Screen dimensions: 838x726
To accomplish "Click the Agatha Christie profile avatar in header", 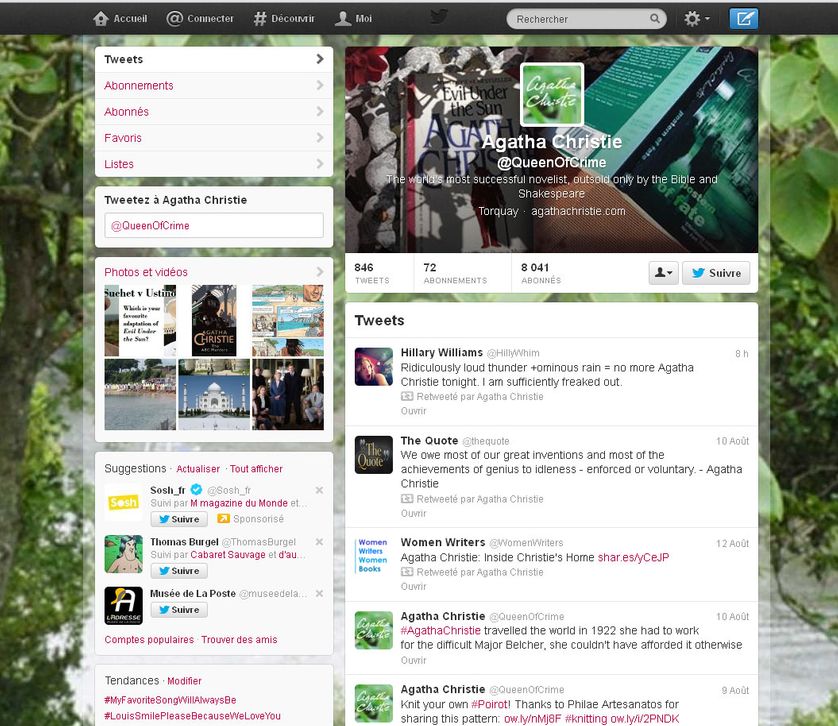I will click(552, 95).
